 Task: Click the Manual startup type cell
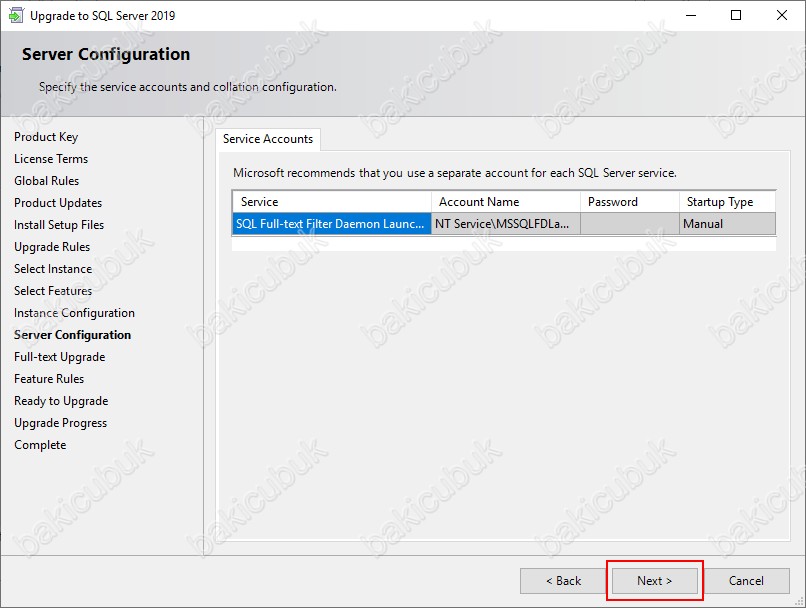(727, 224)
